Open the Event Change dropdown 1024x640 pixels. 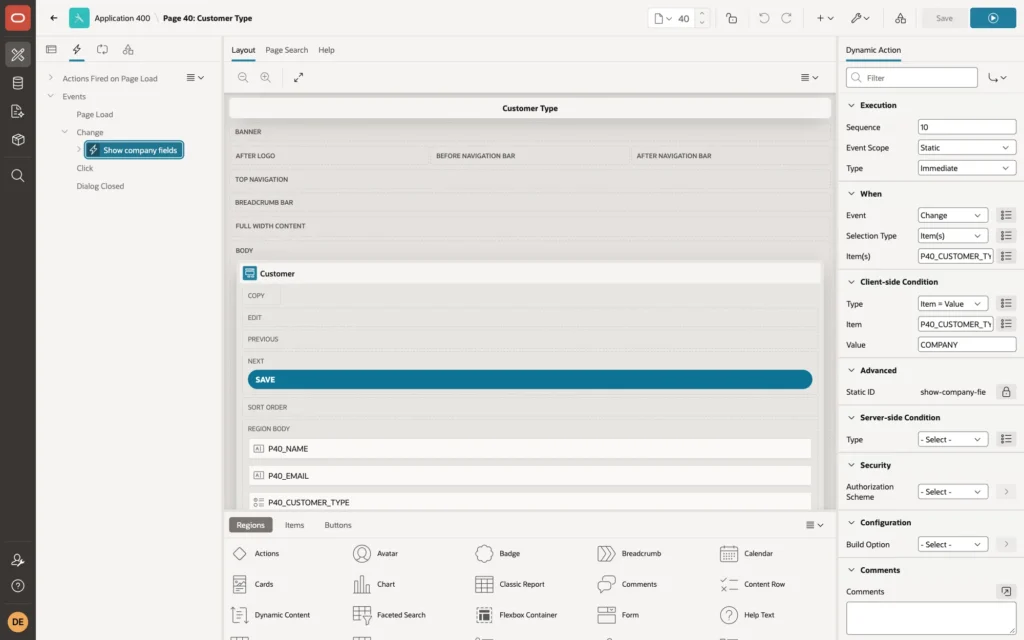952,215
